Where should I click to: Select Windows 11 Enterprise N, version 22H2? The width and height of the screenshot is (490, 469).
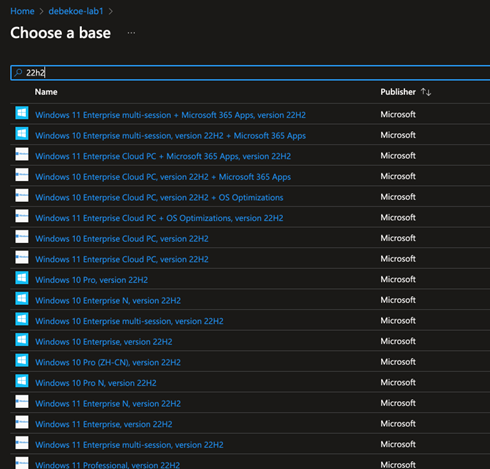pyautogui.click(x=108, y=403)
